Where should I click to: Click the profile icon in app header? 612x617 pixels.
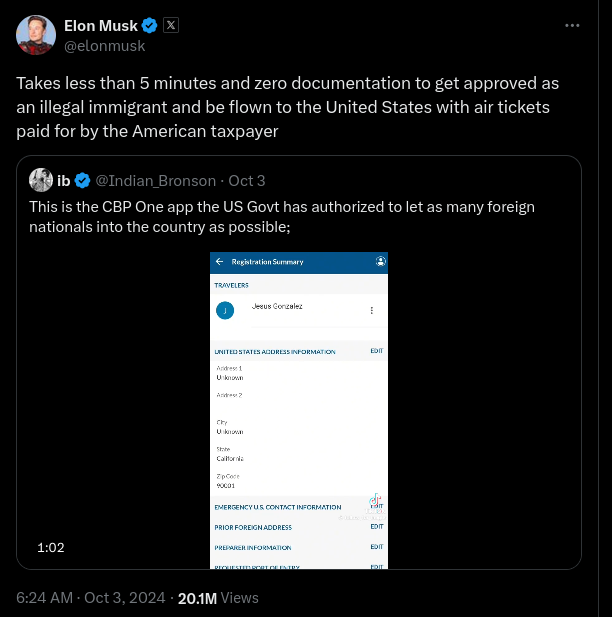[x=380, y=262]
